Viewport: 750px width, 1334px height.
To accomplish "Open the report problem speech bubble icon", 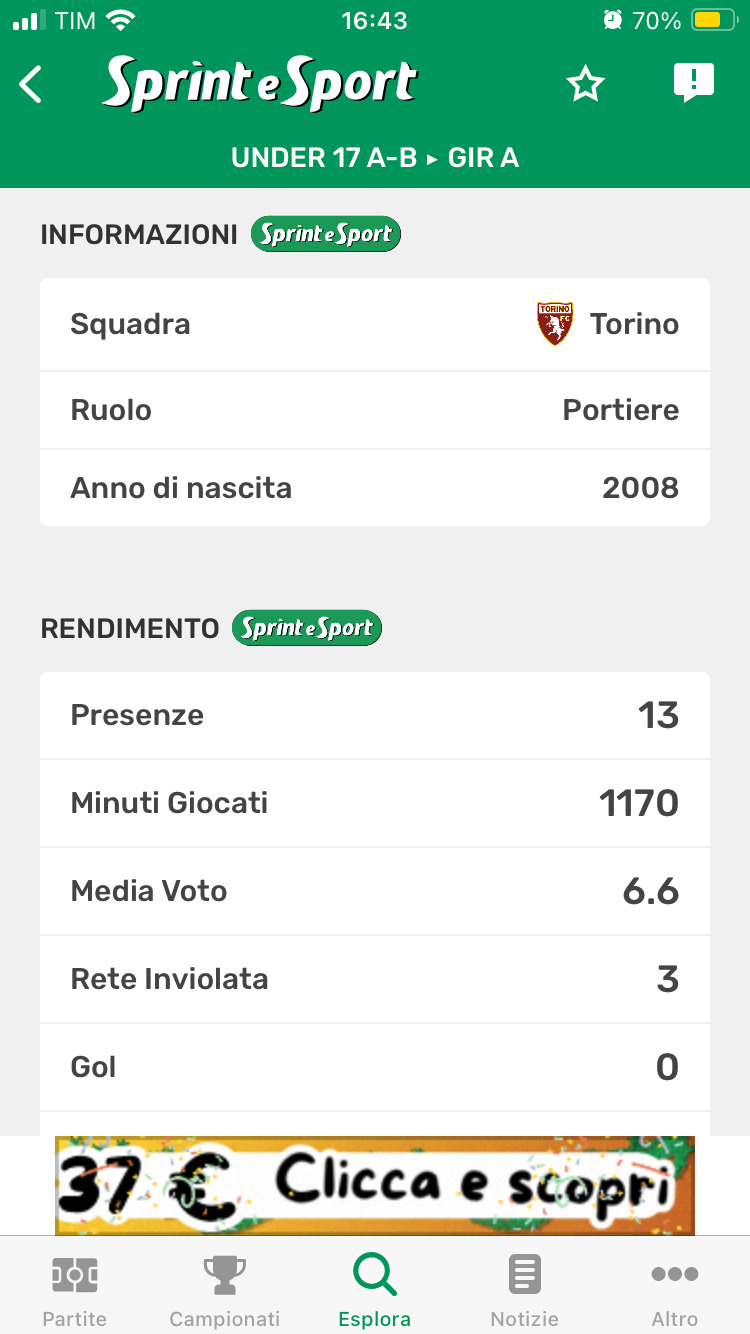I will pyautogui.click(x=693, y=83).
